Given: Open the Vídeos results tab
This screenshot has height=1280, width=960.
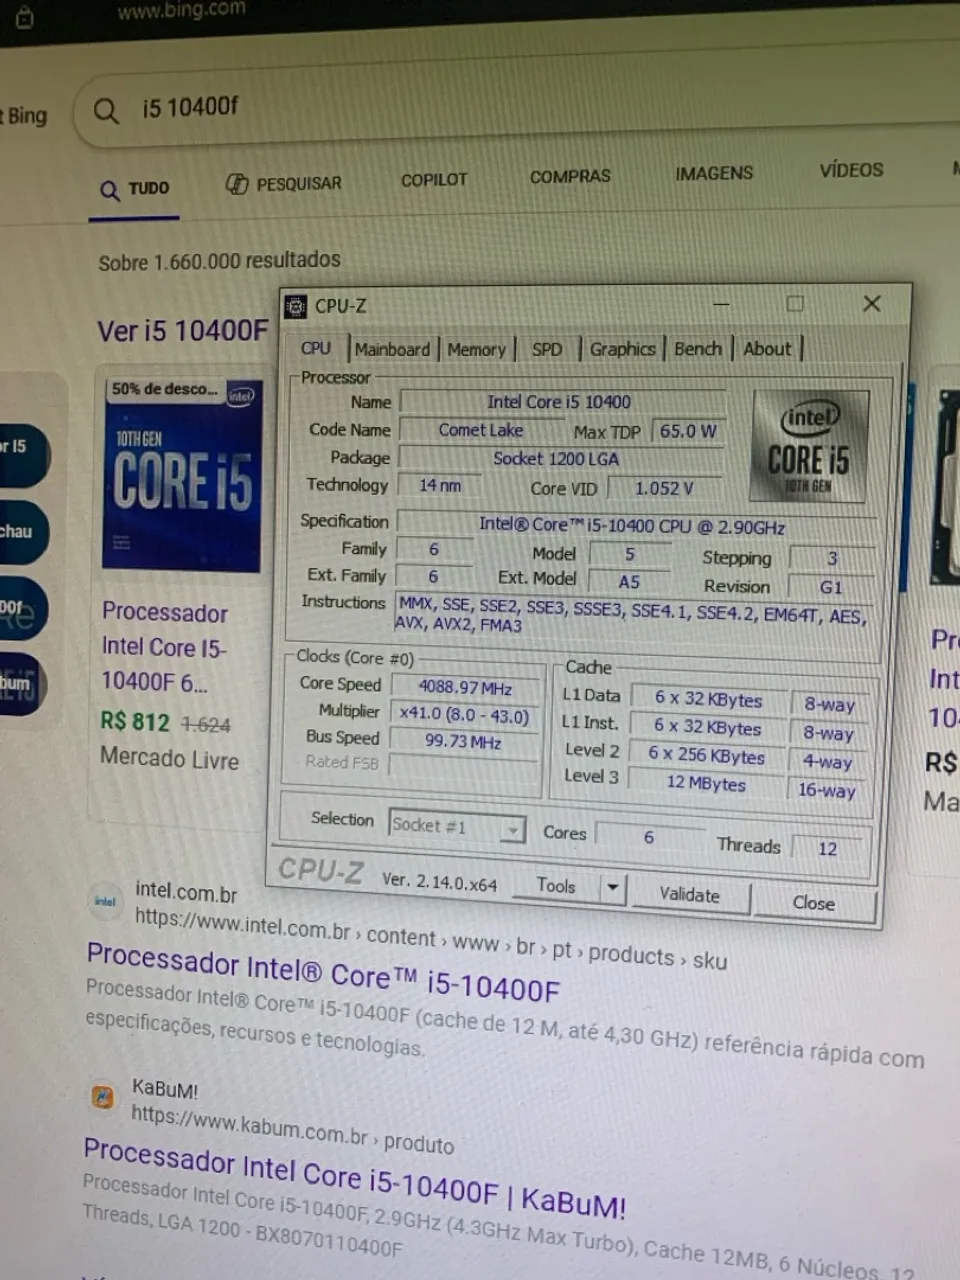Looking at the screenshot, I should pos(851,170).
